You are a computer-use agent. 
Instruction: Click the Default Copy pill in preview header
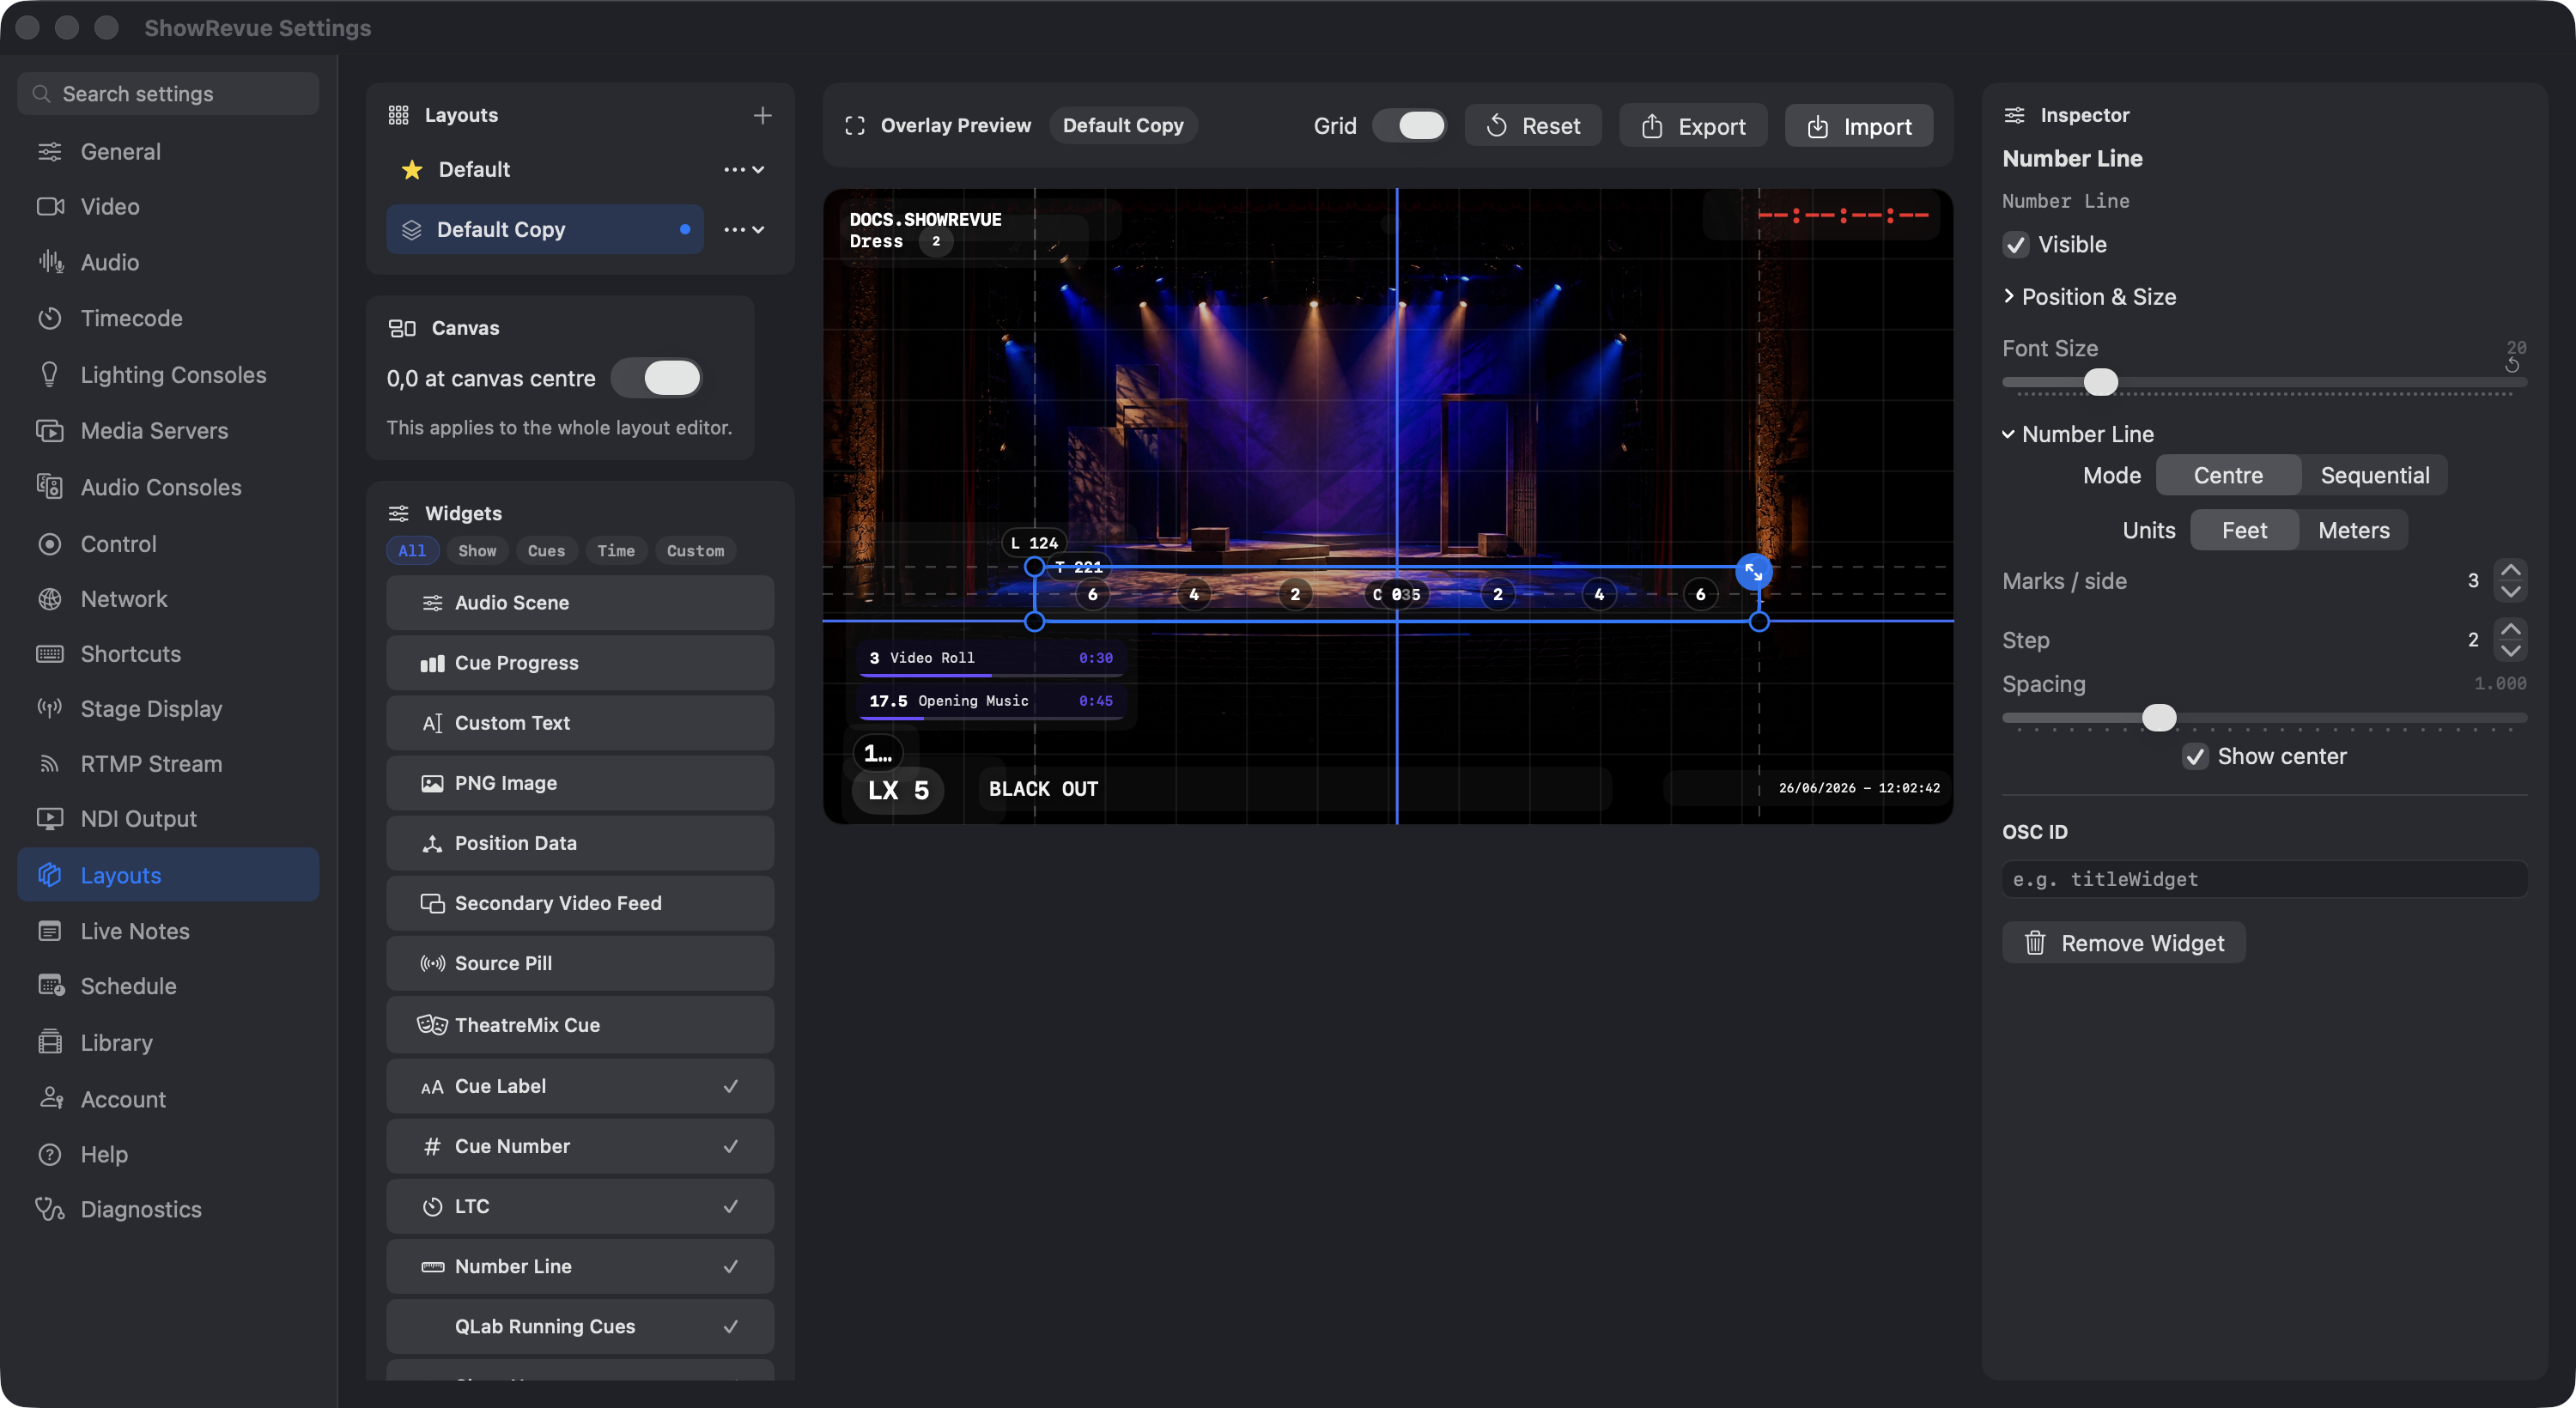(1123, 126)
